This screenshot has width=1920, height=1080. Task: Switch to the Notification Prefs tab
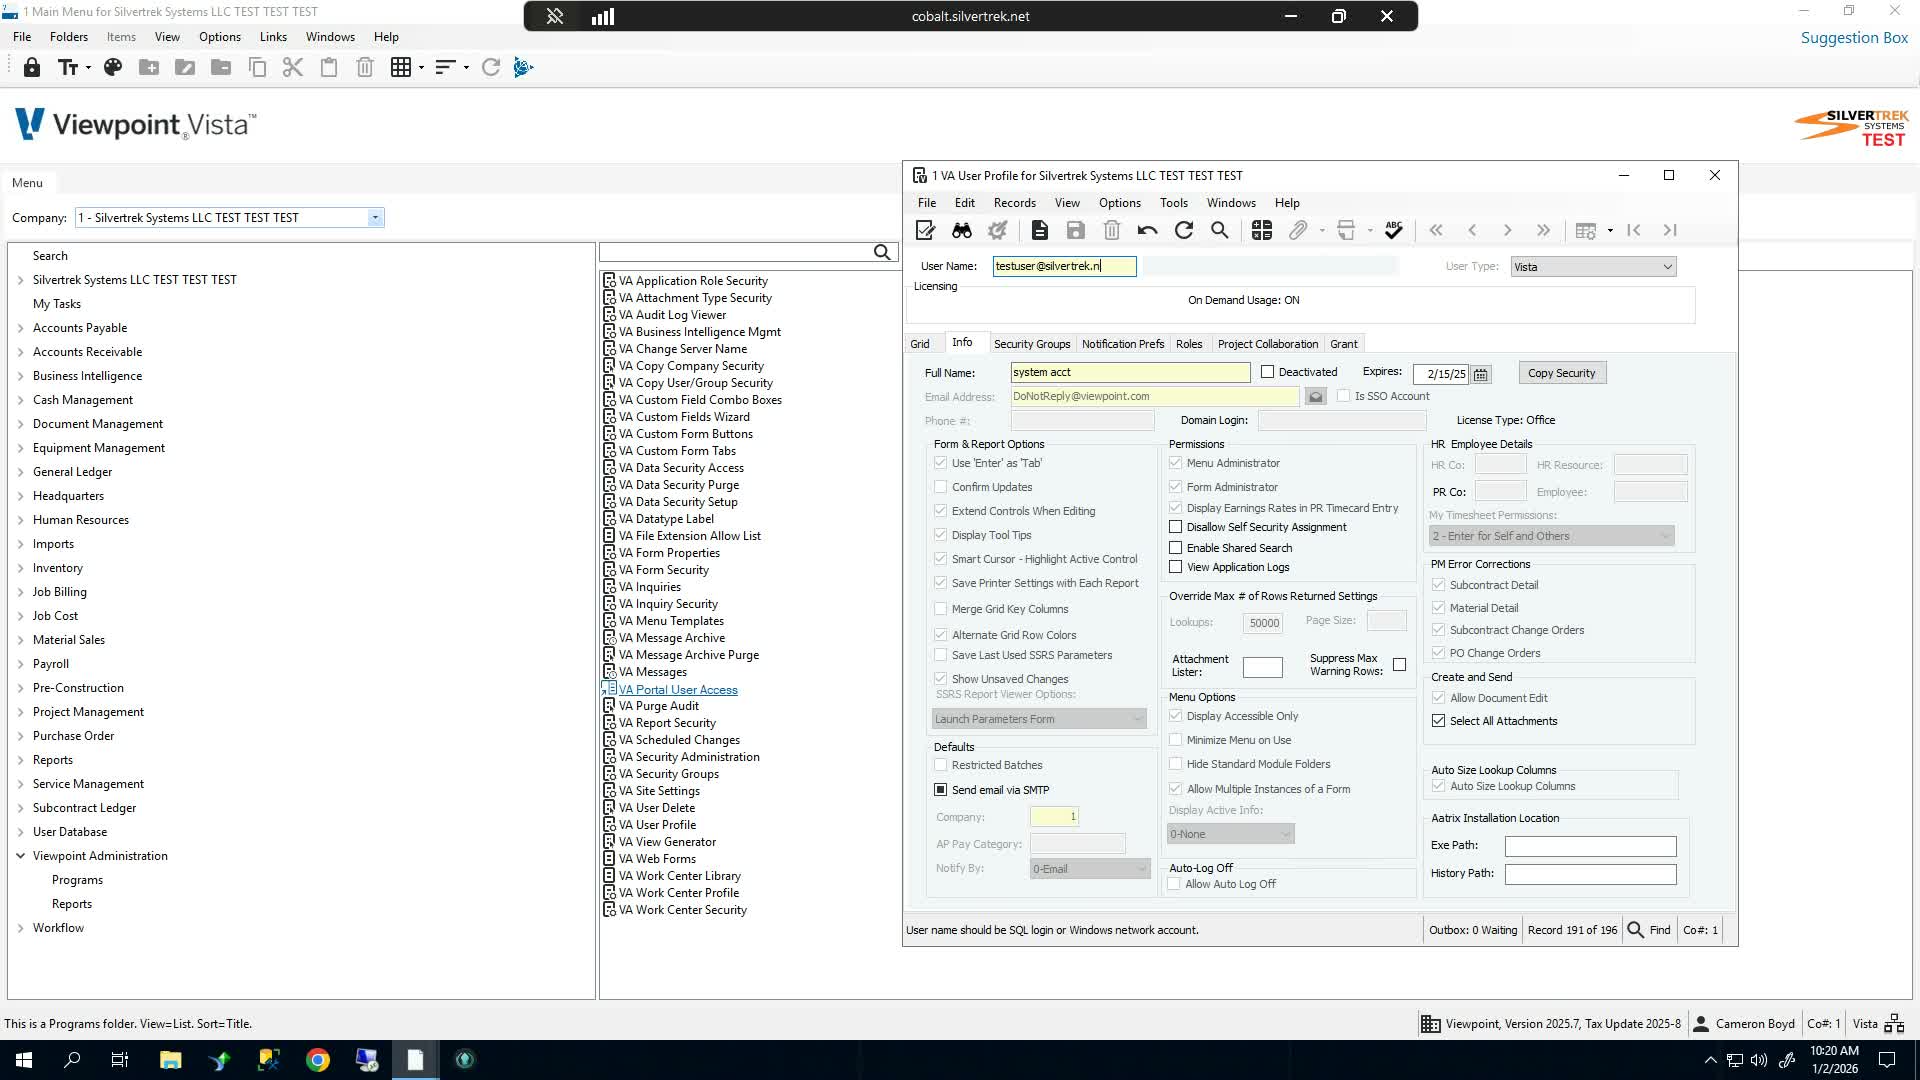pos(1123,344)
